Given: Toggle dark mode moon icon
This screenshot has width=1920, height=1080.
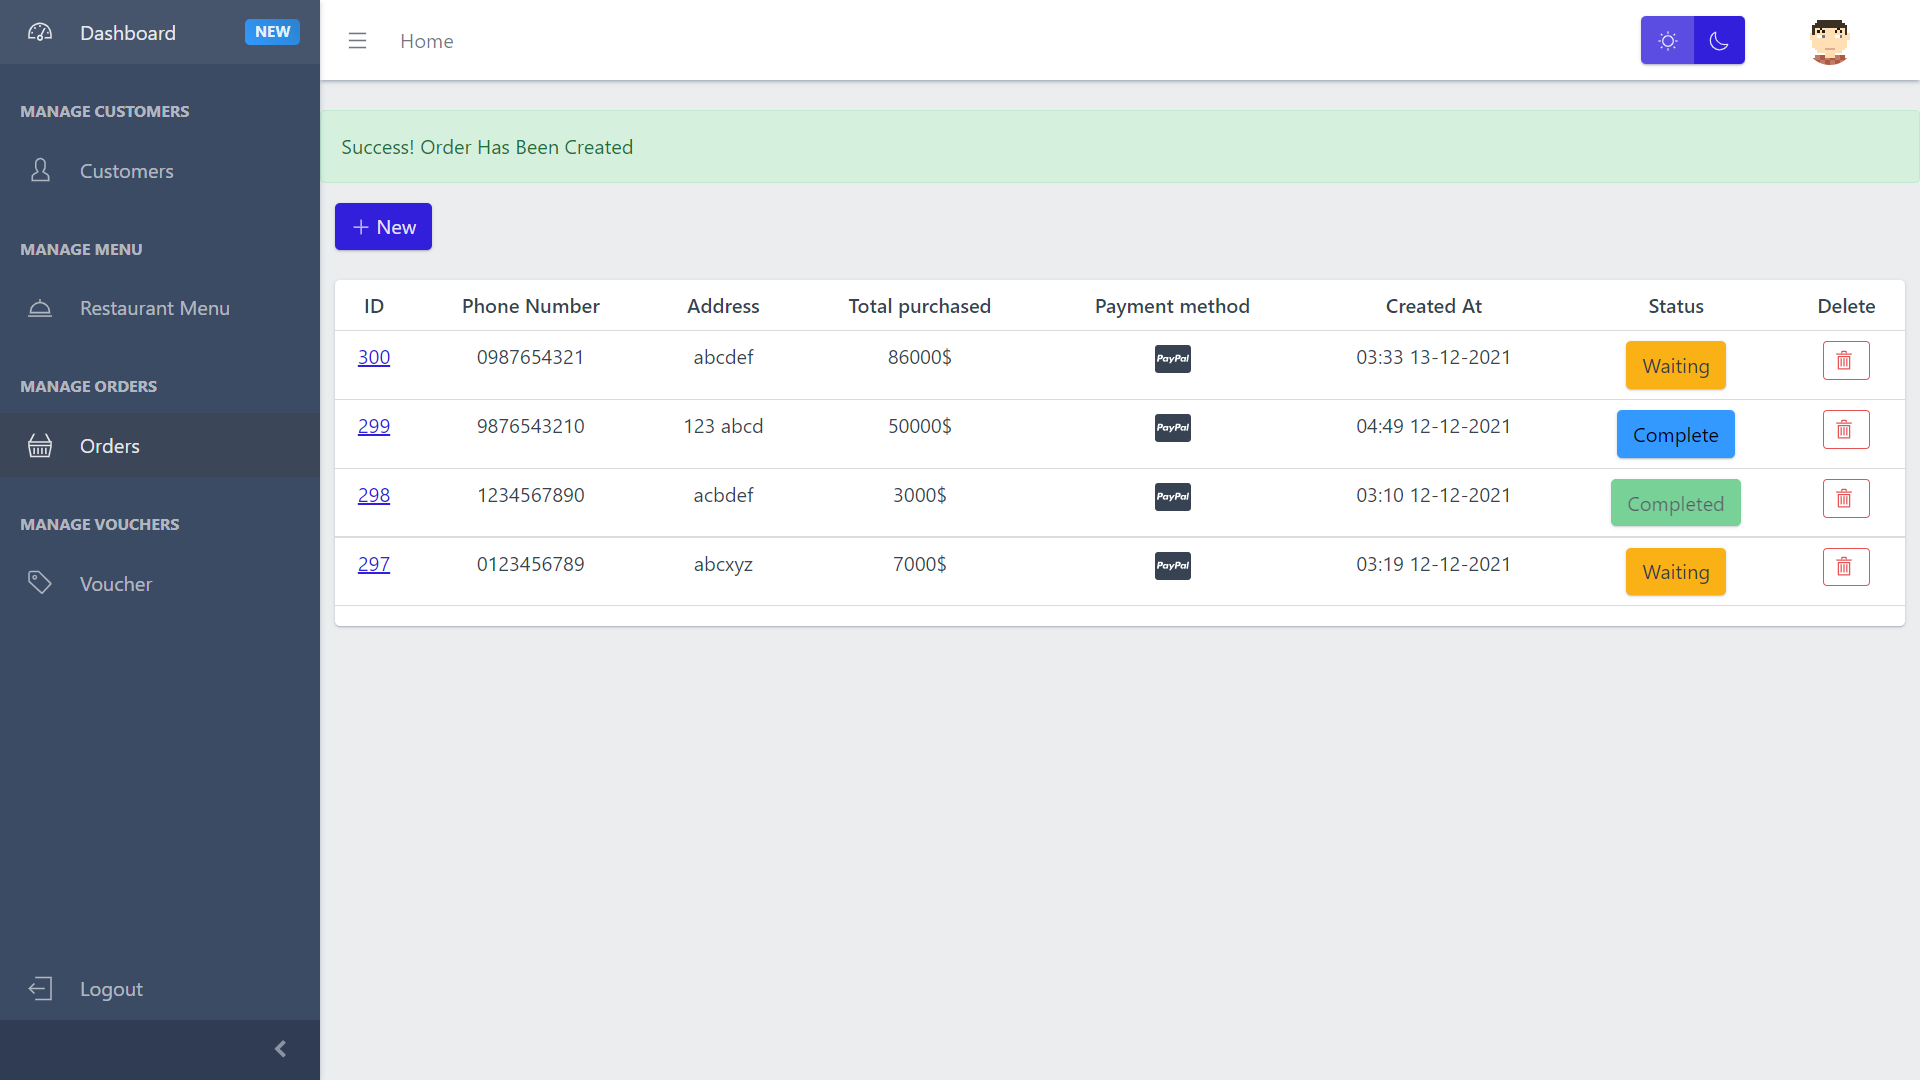Looking at the screenshot, I should click(x=1718, y=41).
